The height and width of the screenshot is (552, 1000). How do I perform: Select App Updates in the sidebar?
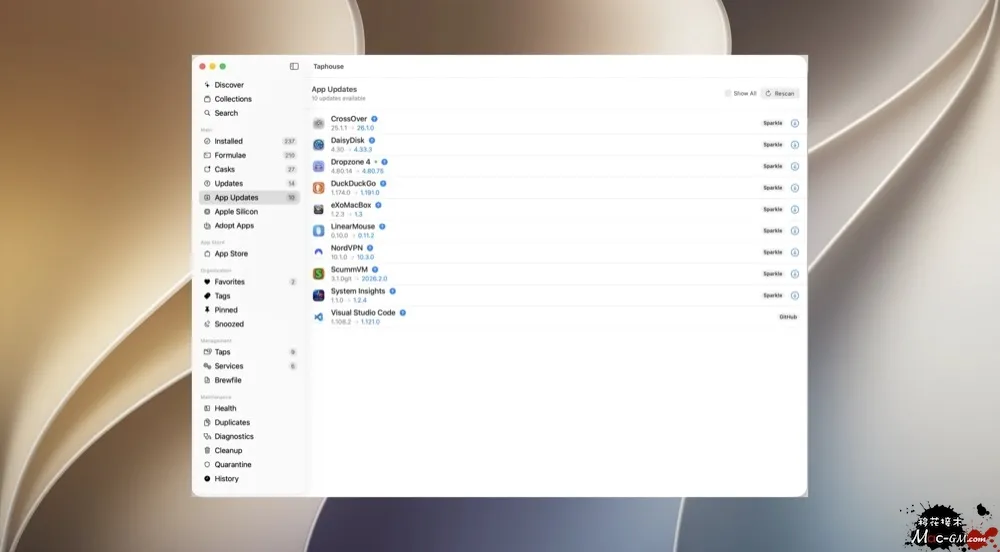[249, 198]
